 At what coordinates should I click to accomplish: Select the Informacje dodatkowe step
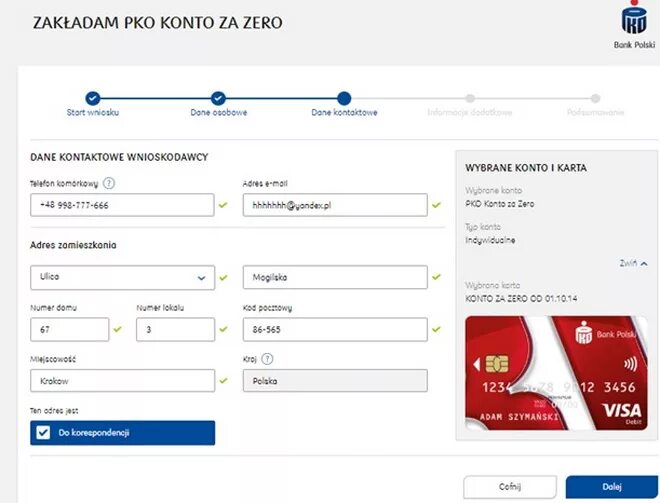tap(470, 98)
